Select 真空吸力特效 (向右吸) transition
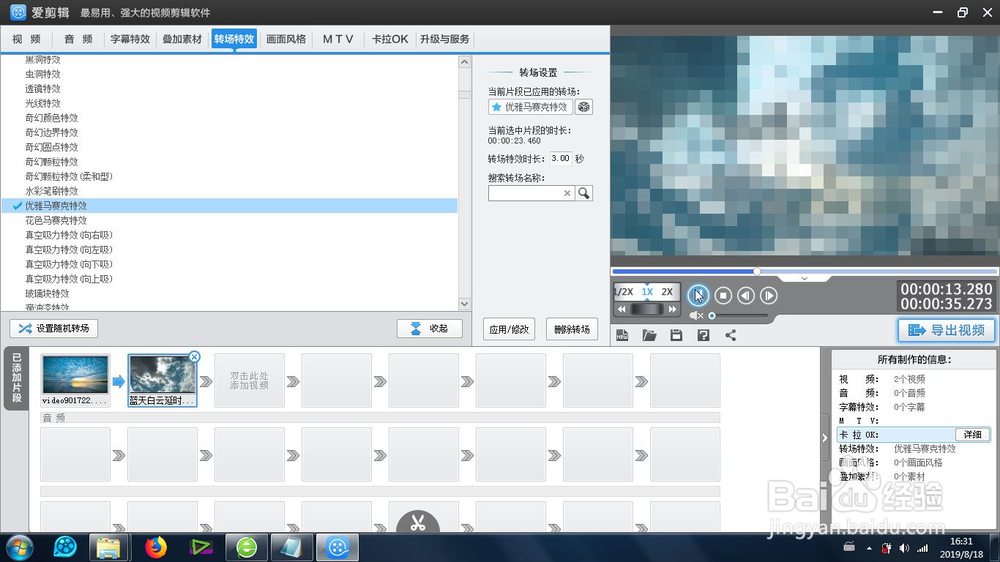 [69, 235]
